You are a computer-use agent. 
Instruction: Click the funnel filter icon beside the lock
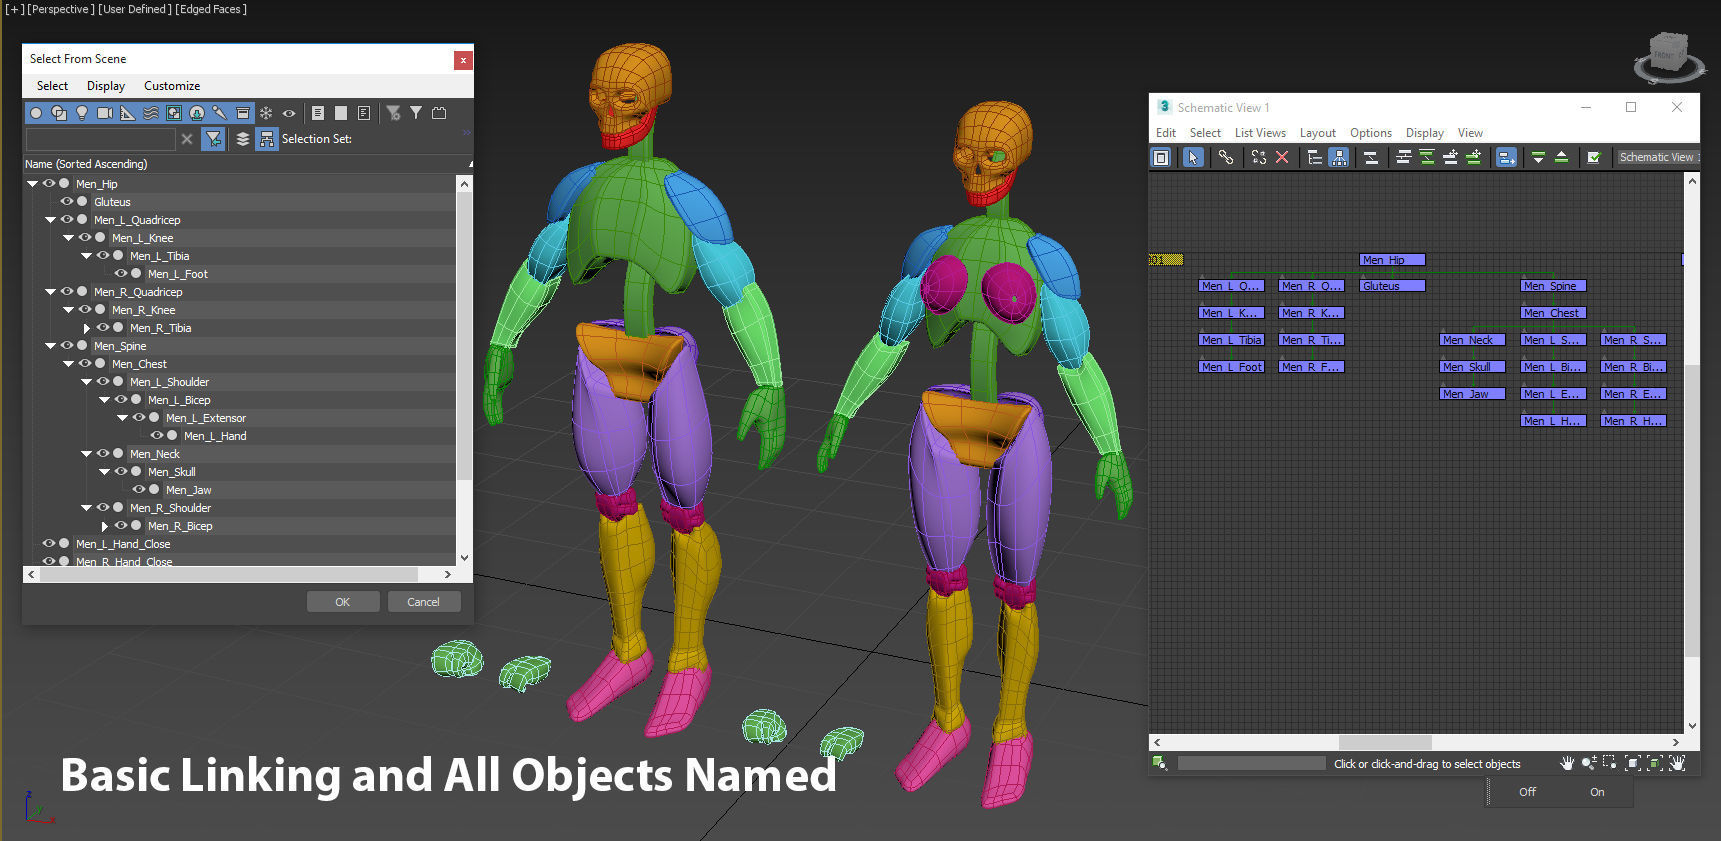tap(416, 113)
